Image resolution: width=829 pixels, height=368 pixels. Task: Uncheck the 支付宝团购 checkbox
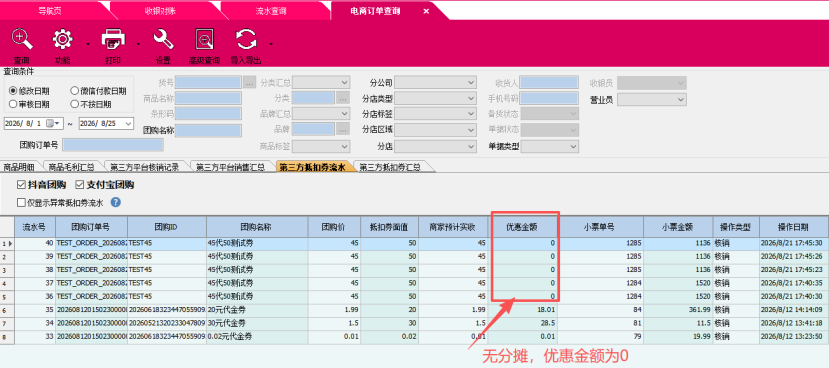(80, 185)
